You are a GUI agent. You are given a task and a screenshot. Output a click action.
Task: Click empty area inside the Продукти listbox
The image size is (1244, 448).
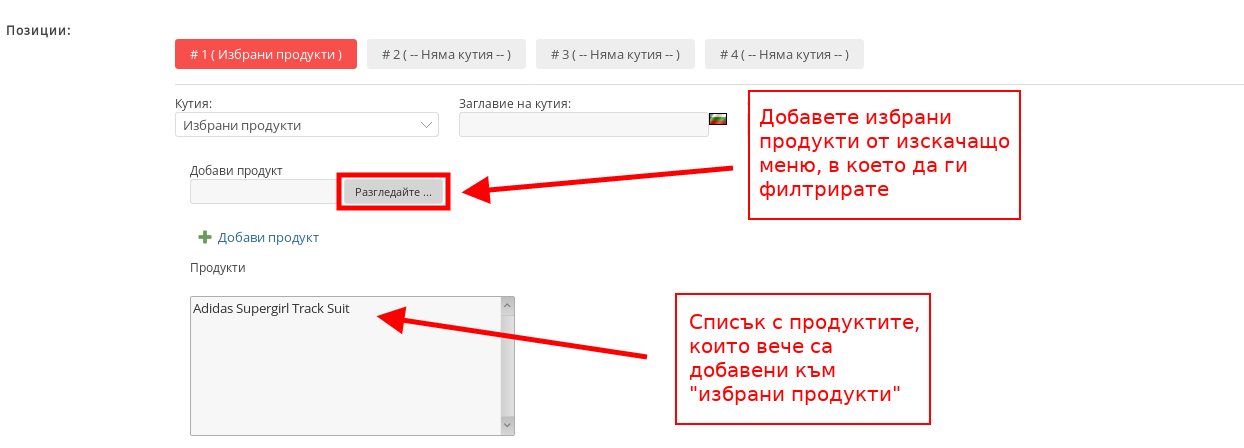pos(340,380)
